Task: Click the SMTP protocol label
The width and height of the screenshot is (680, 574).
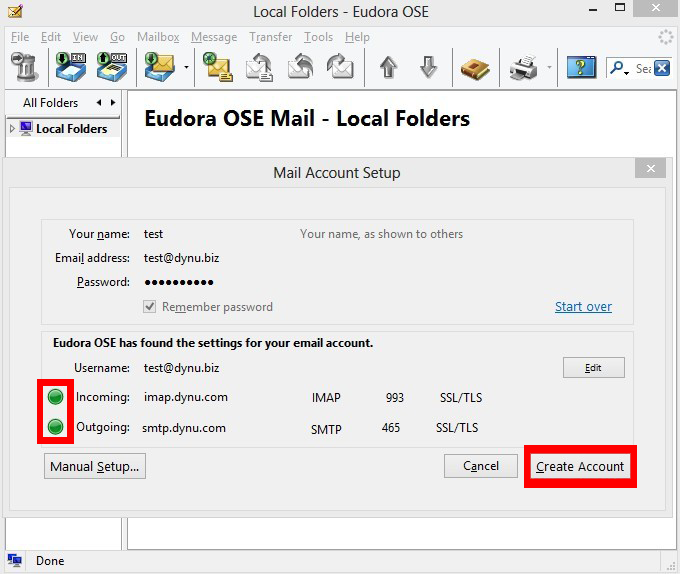Action: (326, 429)
